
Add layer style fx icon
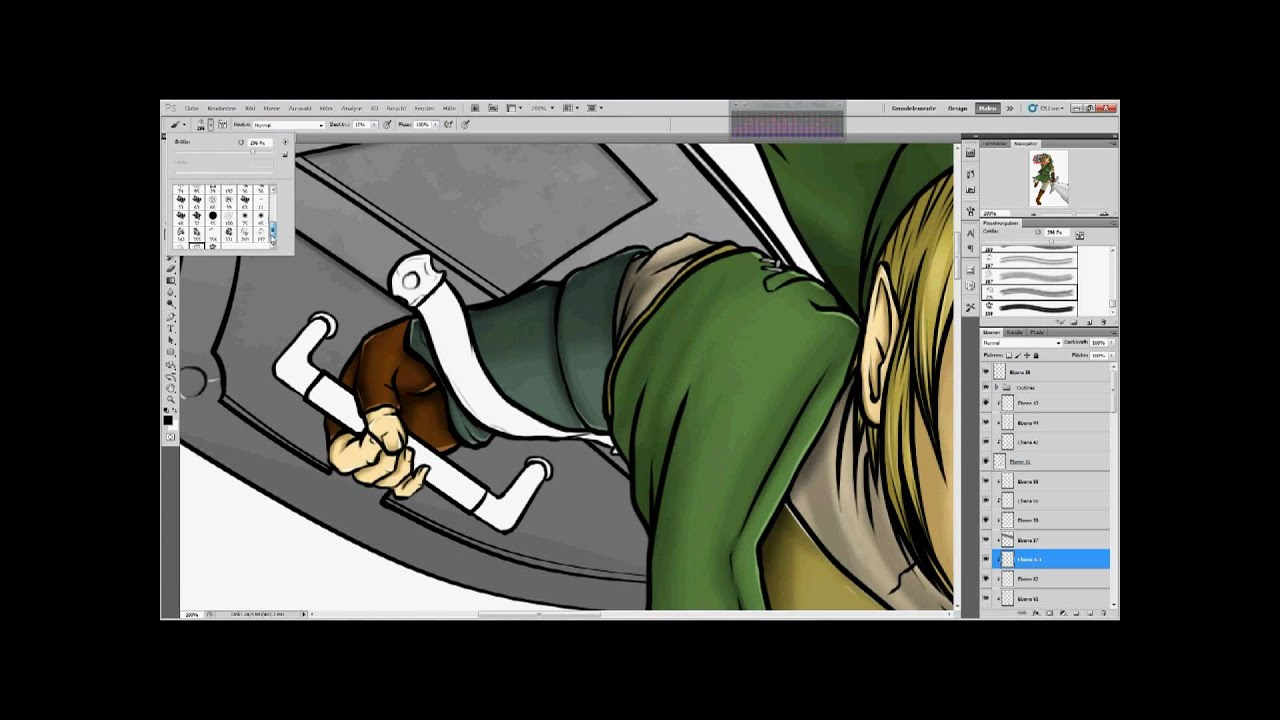tap(1037, 612)
